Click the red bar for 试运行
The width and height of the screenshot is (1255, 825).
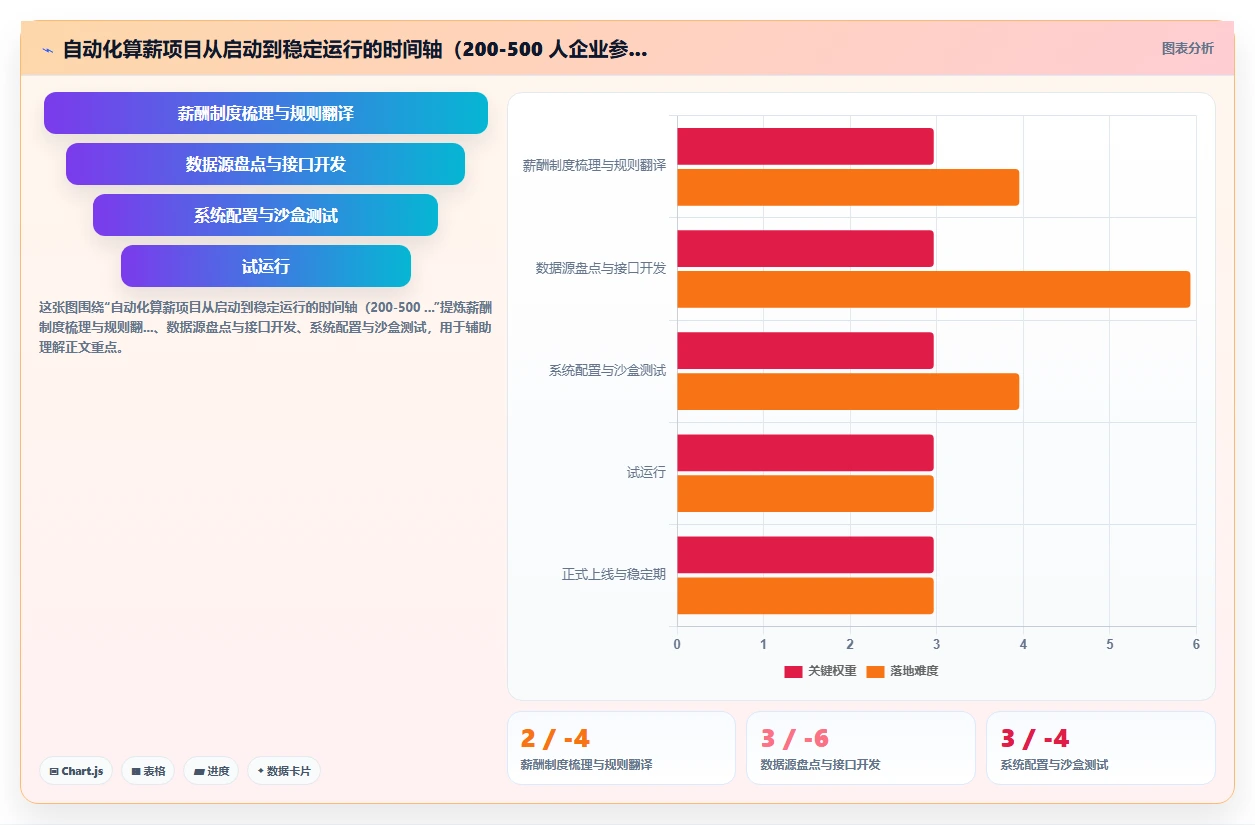point(805,453)
